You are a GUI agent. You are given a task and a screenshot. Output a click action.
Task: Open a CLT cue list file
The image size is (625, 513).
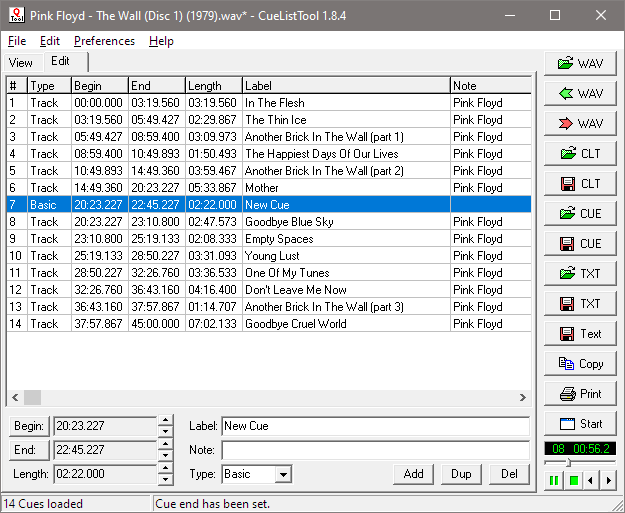click(580, 154)
